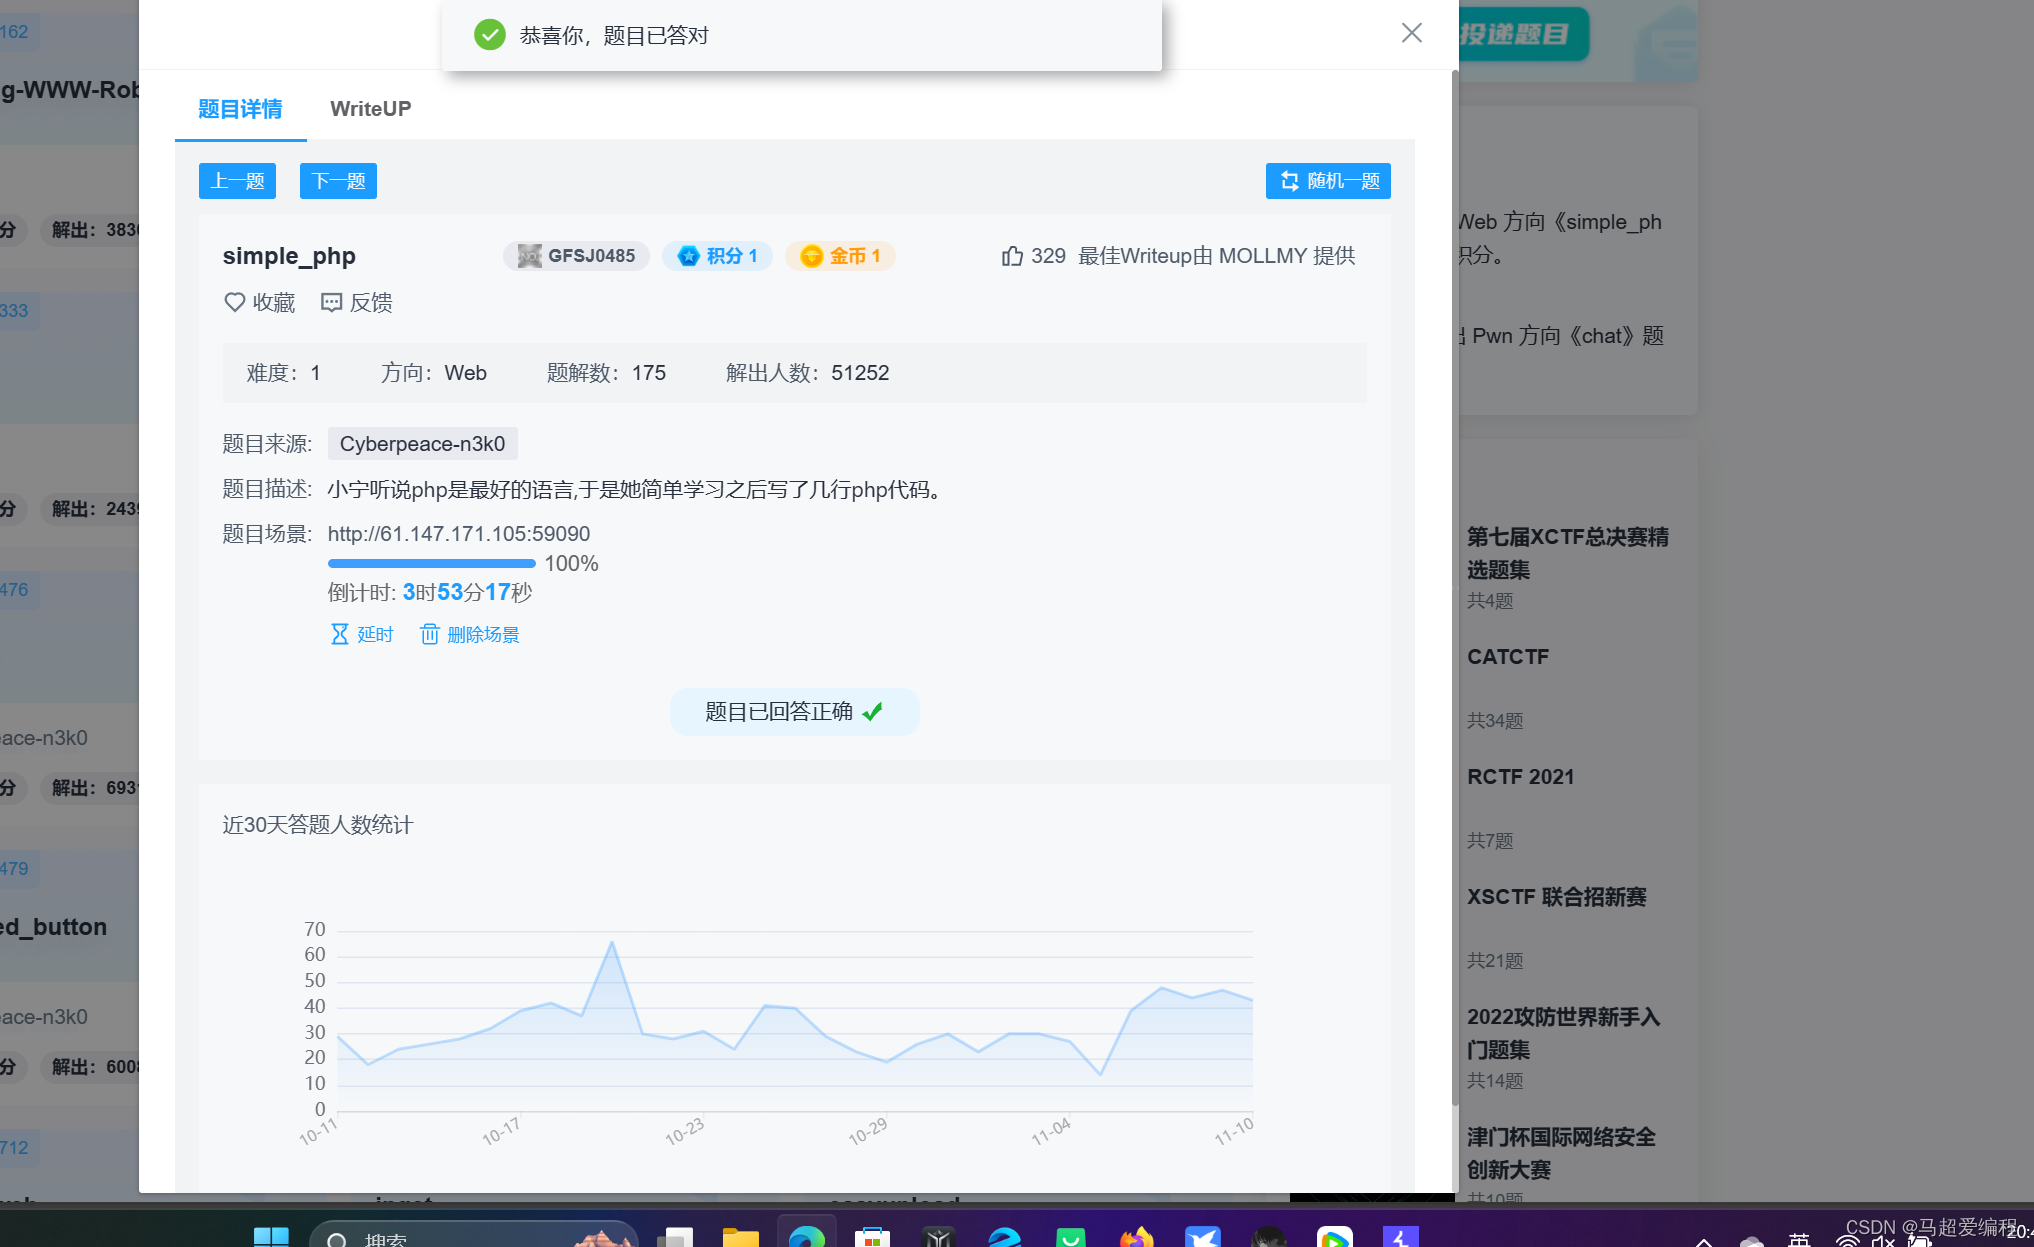Image resolution: width=2034 pixels, height=1247 pixels.
Task: Click the shuffle icon on 随机一题 button
Action: 1289,181
